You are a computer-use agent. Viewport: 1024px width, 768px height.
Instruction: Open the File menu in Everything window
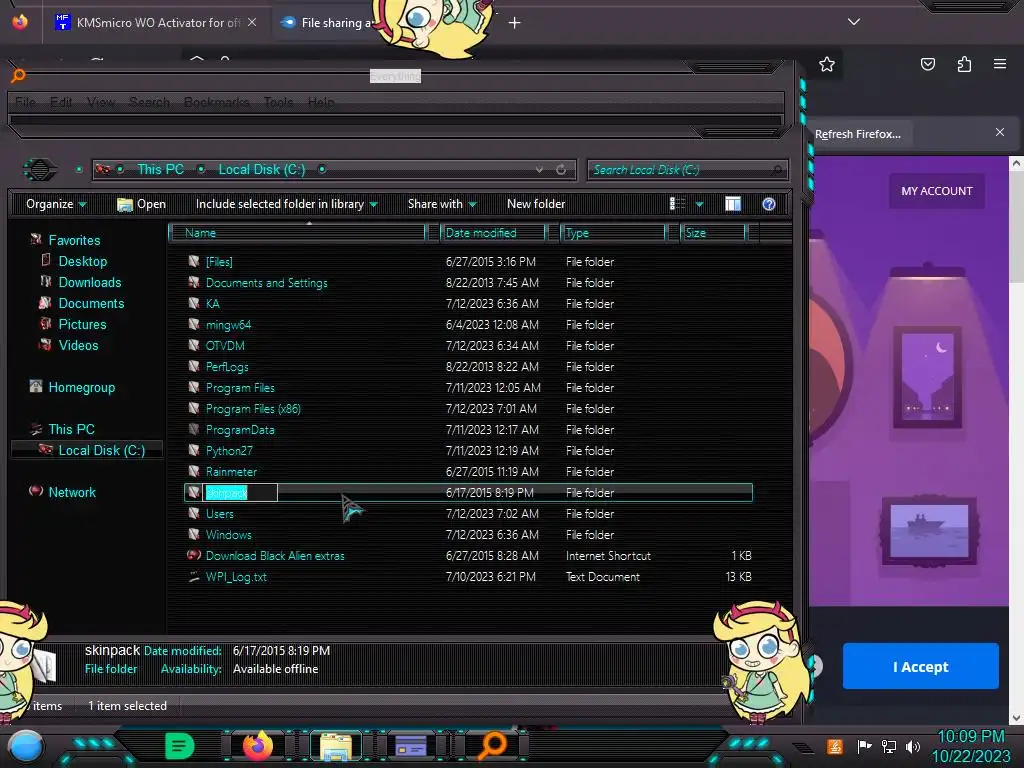point(25,103)
